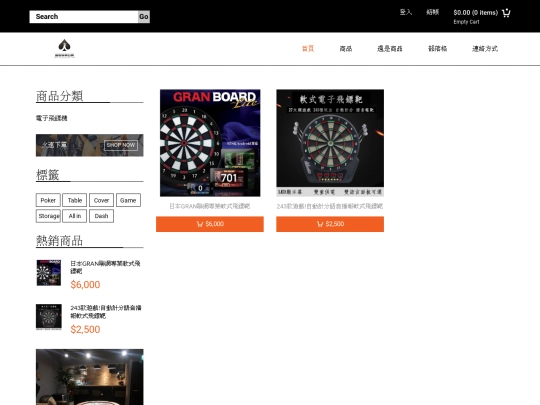Click hot-seller 日本GRAN product name
Image resolution: width=540 pixels, height=405 pixels.
pos(105,267)
